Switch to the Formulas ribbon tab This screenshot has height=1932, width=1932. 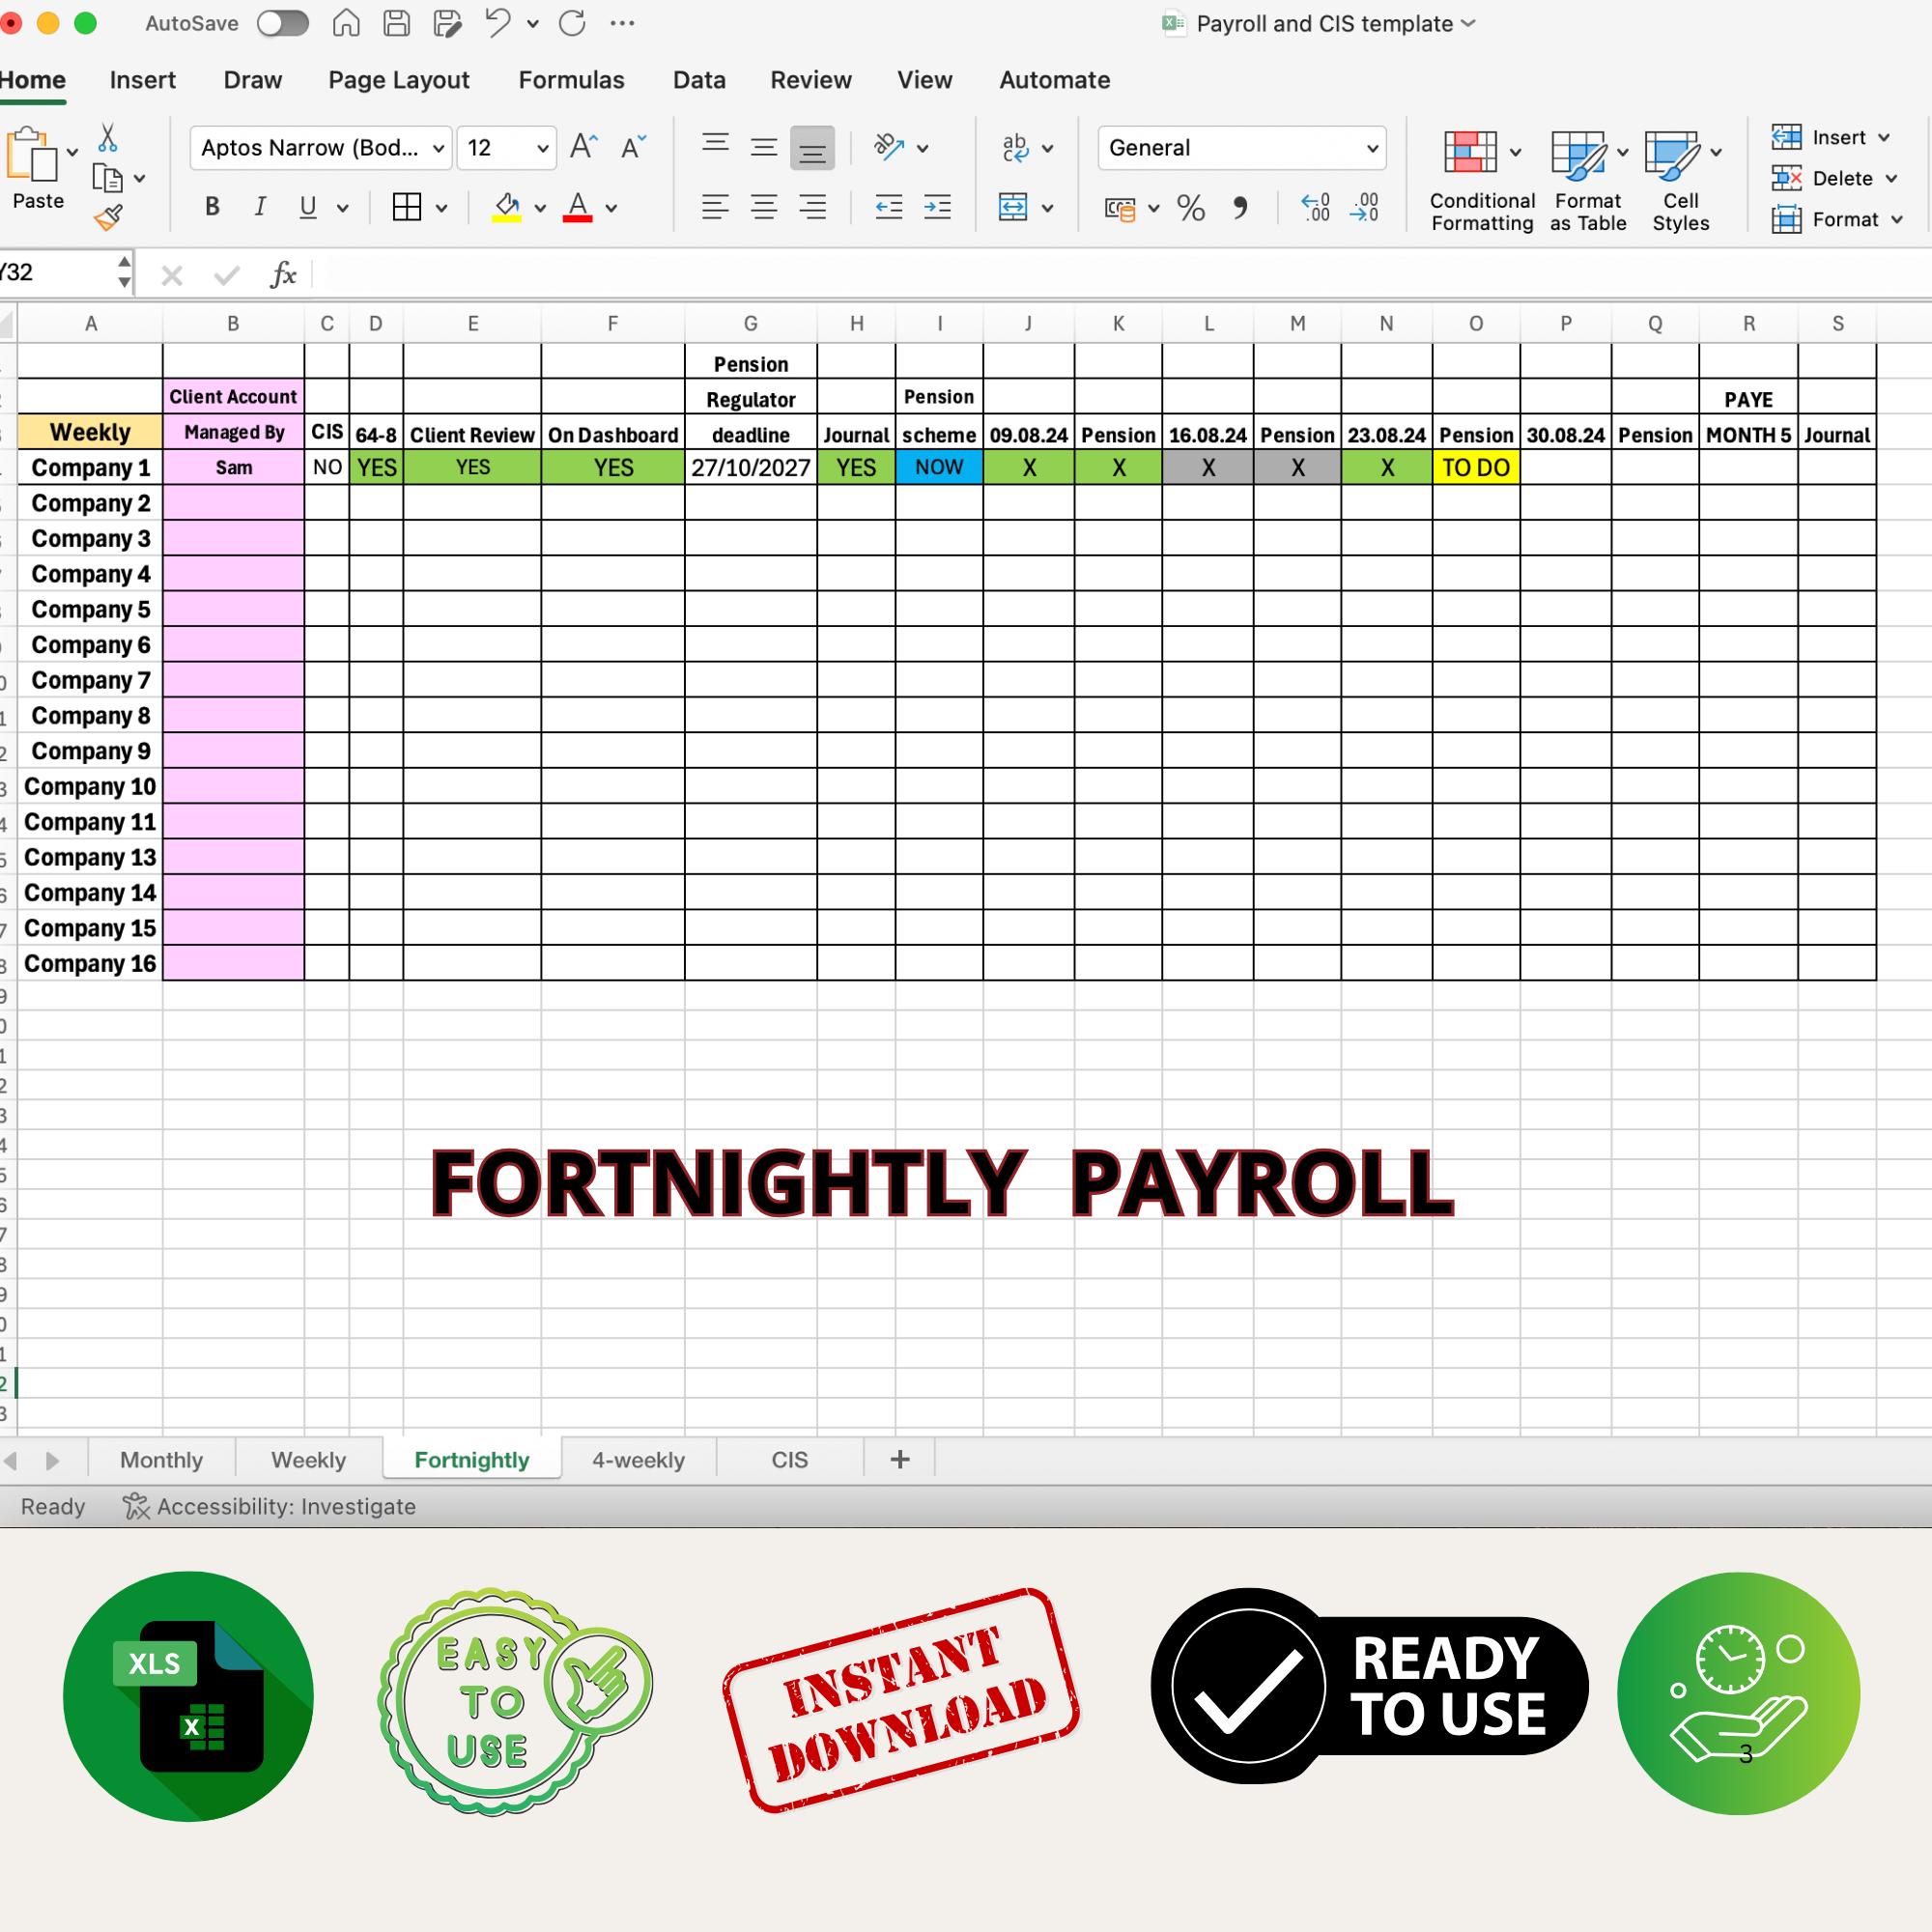pyautogui.click(x=571, y=79)
